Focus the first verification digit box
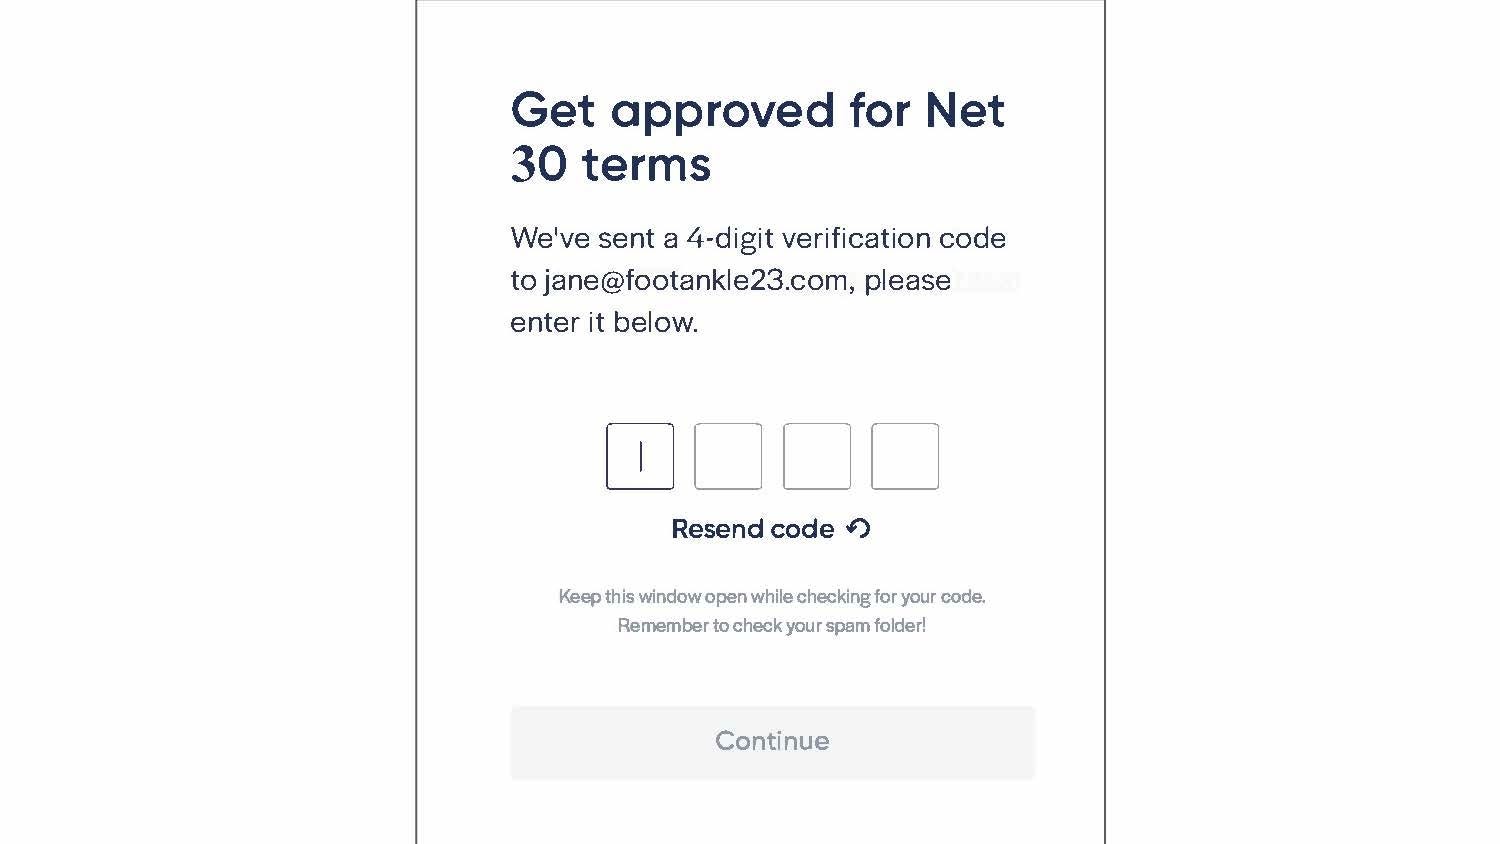 point(640,456)
